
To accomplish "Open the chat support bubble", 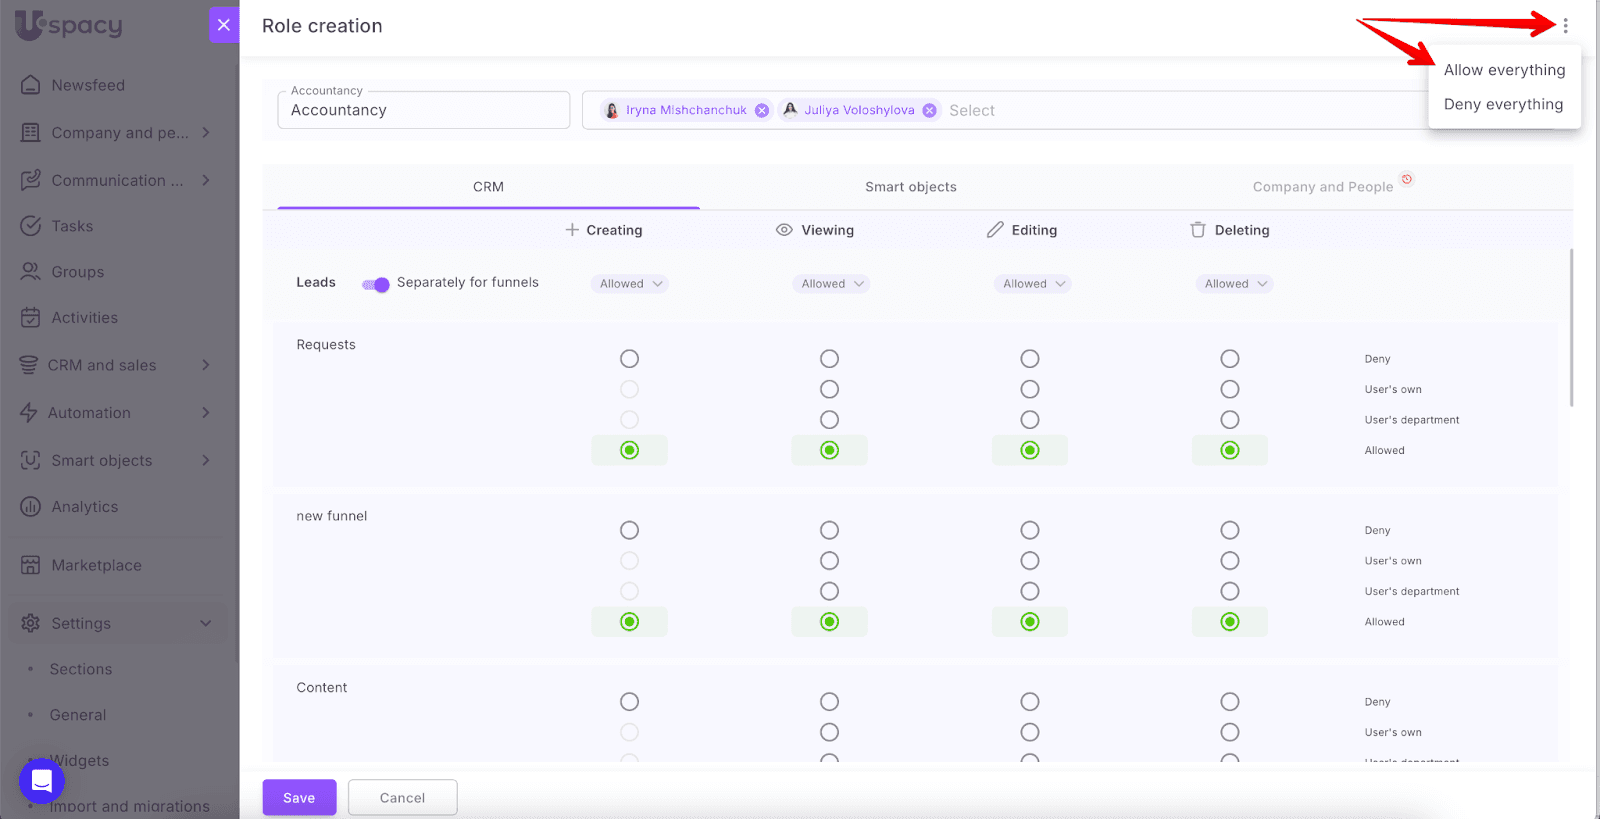I will (42, 781).
